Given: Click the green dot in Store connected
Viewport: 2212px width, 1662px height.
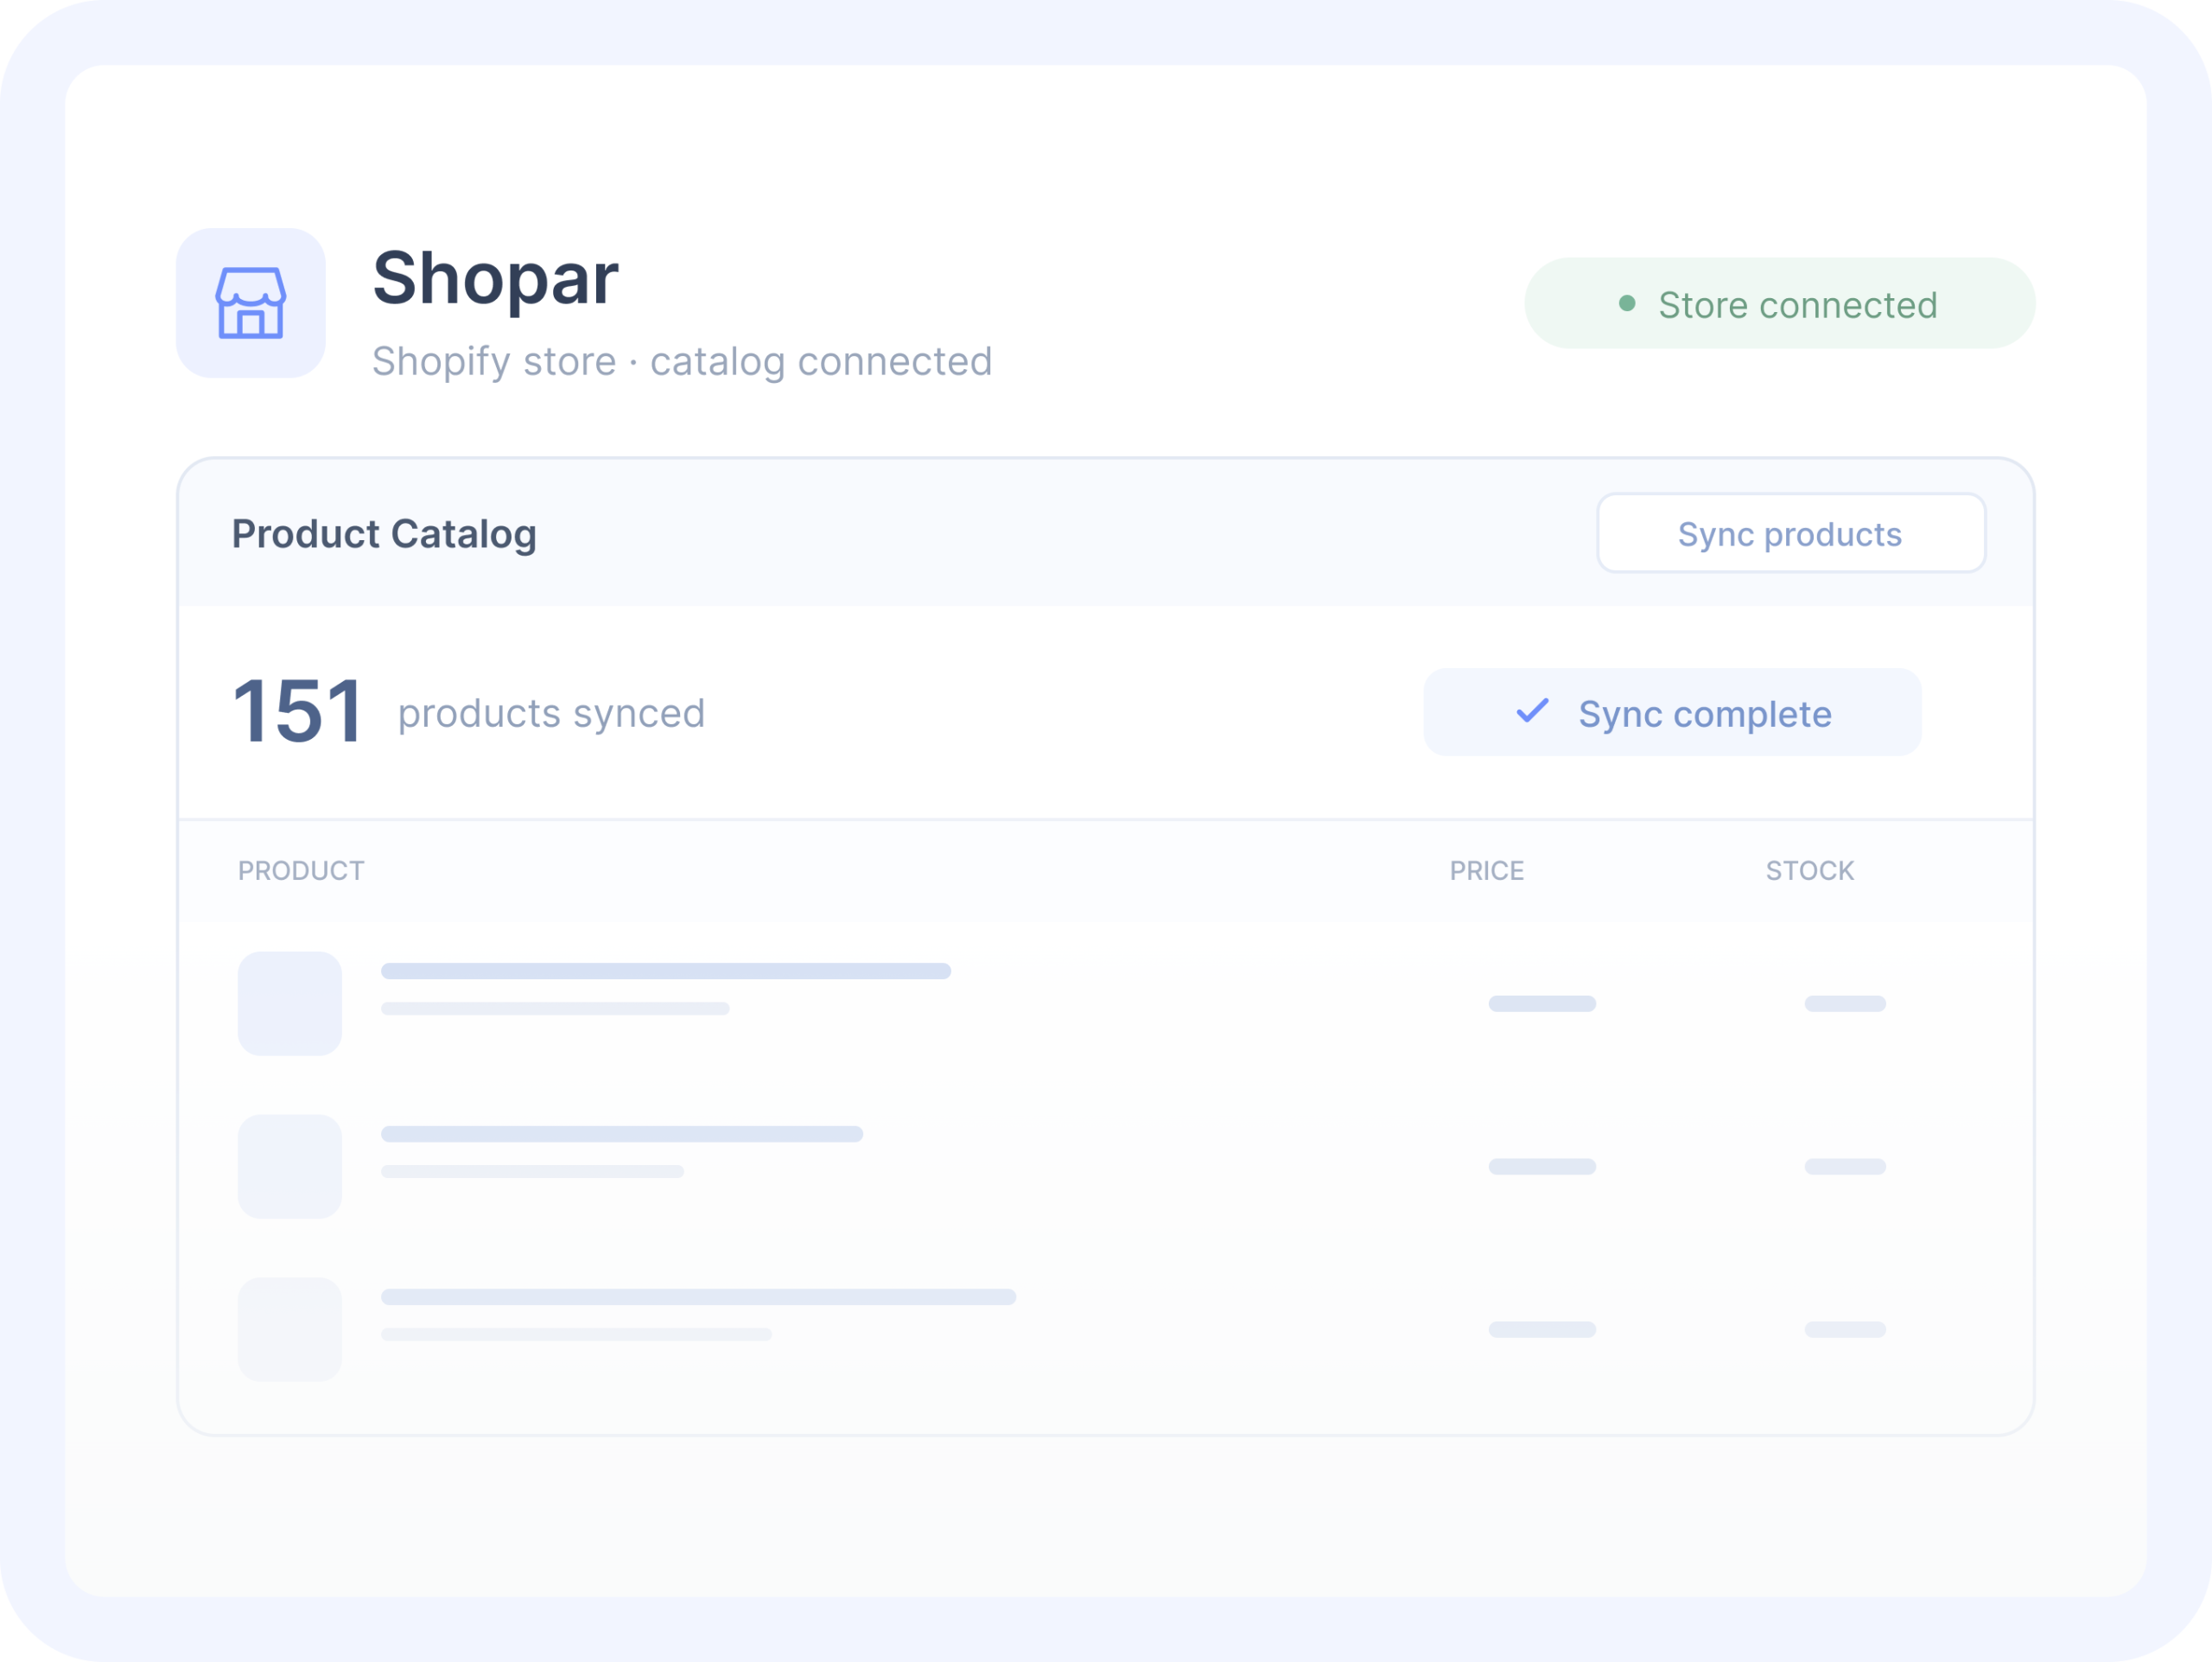Looking at the screenshot, I should click(1627, 303).
